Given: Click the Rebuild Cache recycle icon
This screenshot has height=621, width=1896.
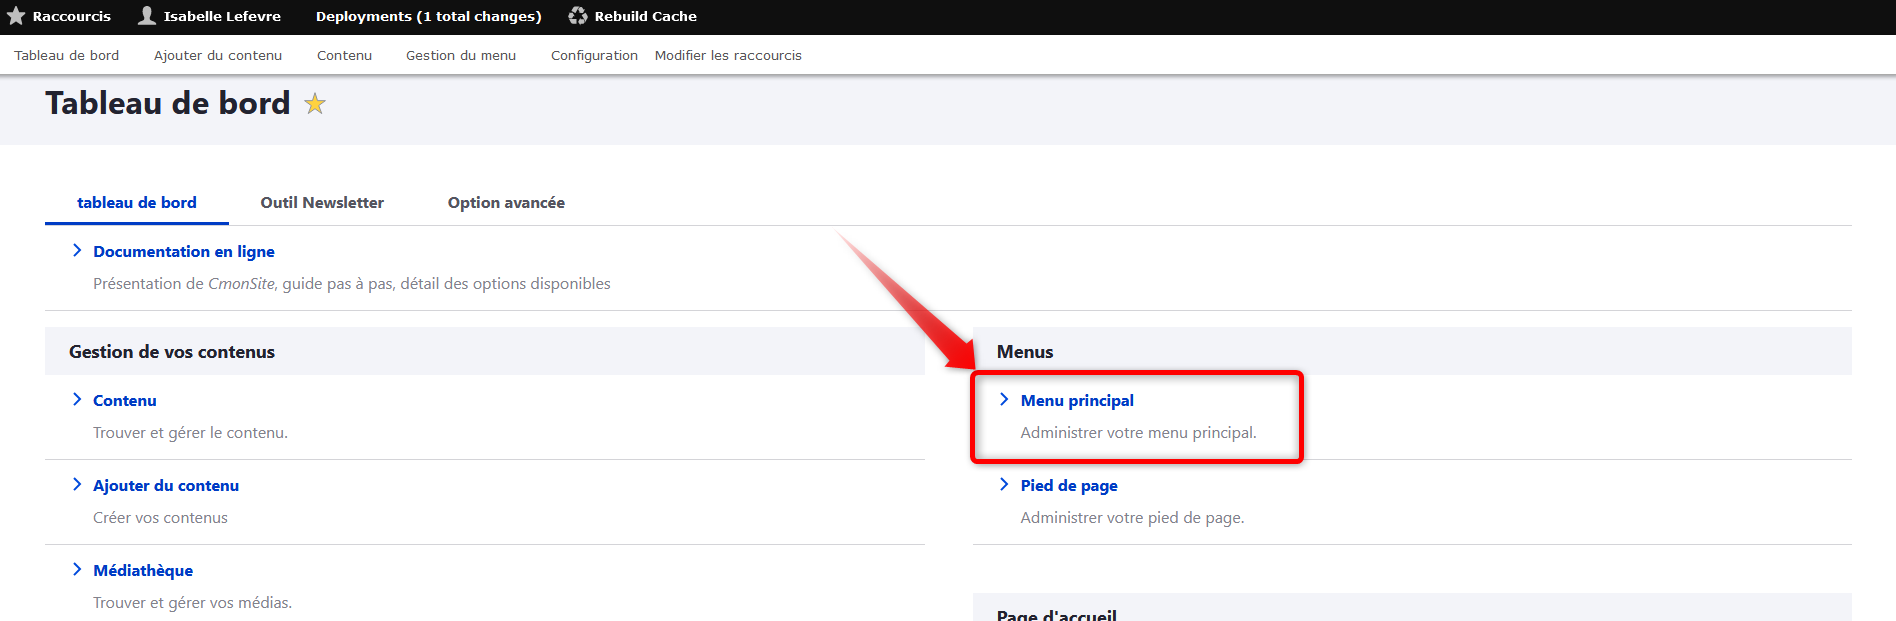Looking at the screenshot, I should [x=577, y=16].
